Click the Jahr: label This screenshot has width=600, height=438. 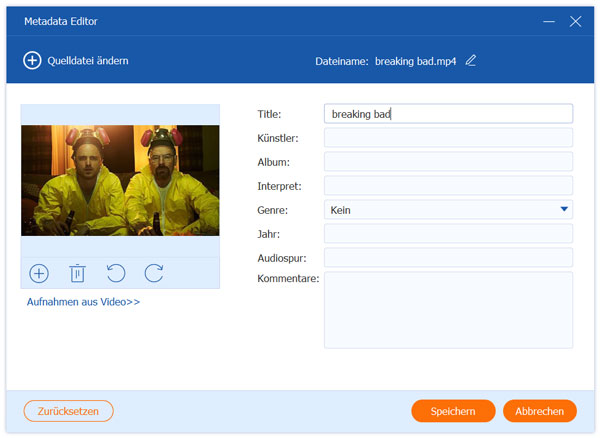click(269, 234)
